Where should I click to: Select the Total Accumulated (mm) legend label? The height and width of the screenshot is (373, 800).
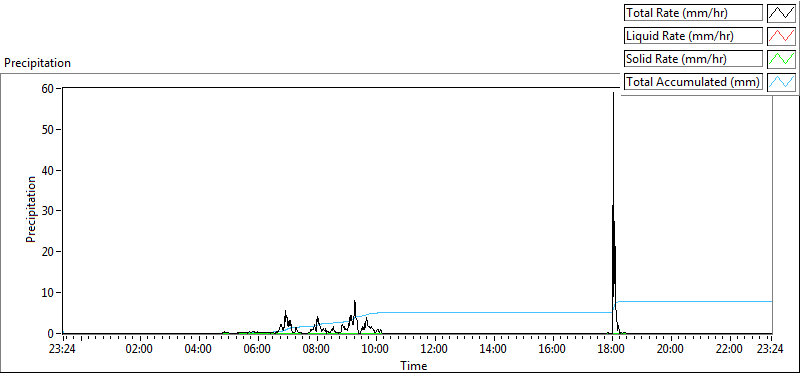[693, 82]
